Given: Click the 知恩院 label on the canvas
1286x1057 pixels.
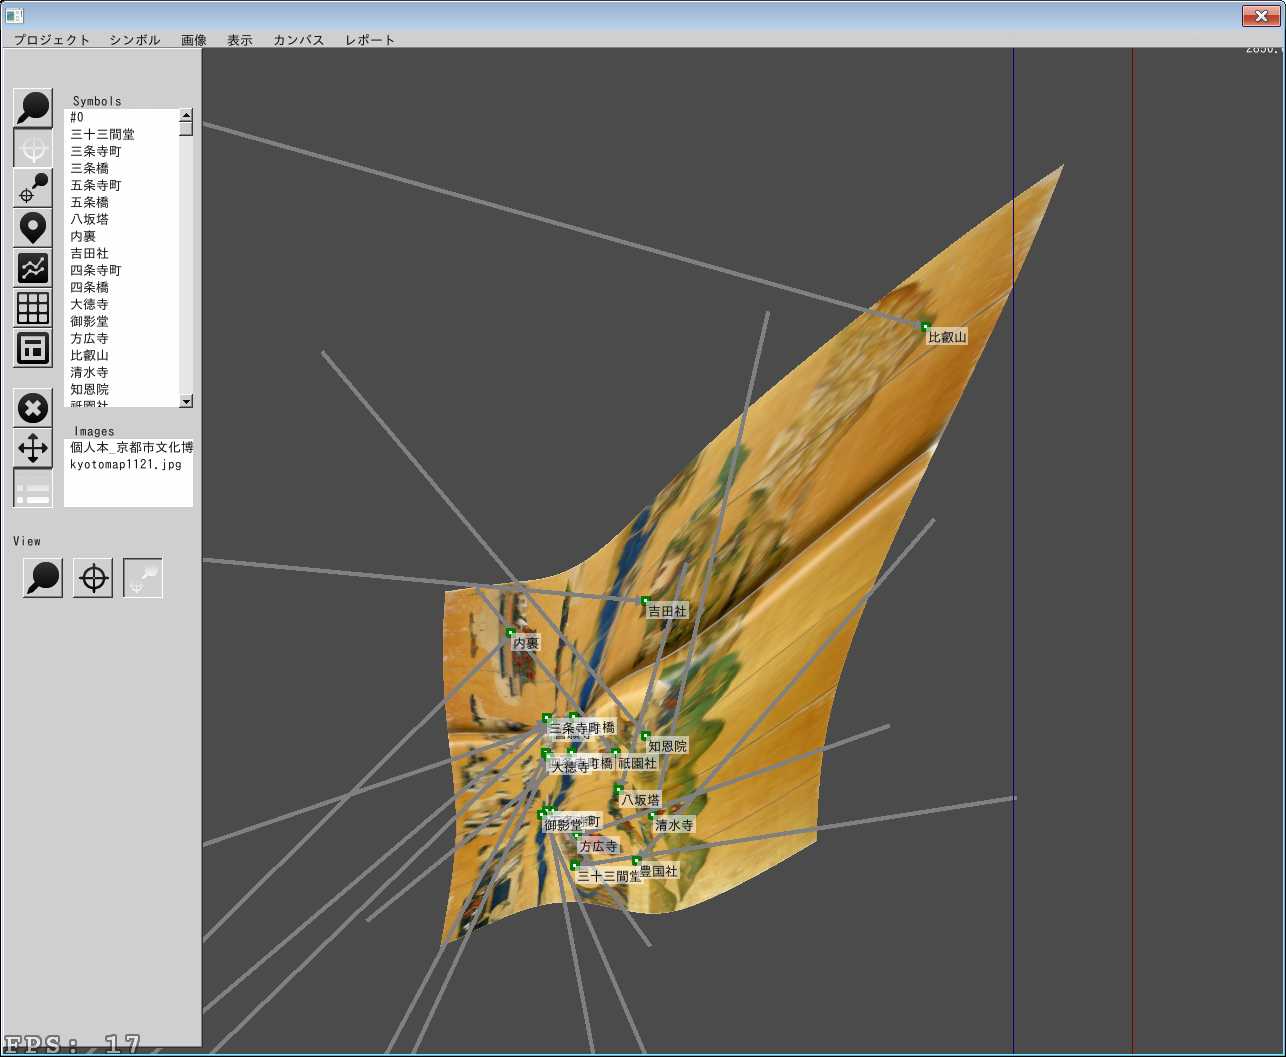Looking at the screenshot, I should 667,746.
